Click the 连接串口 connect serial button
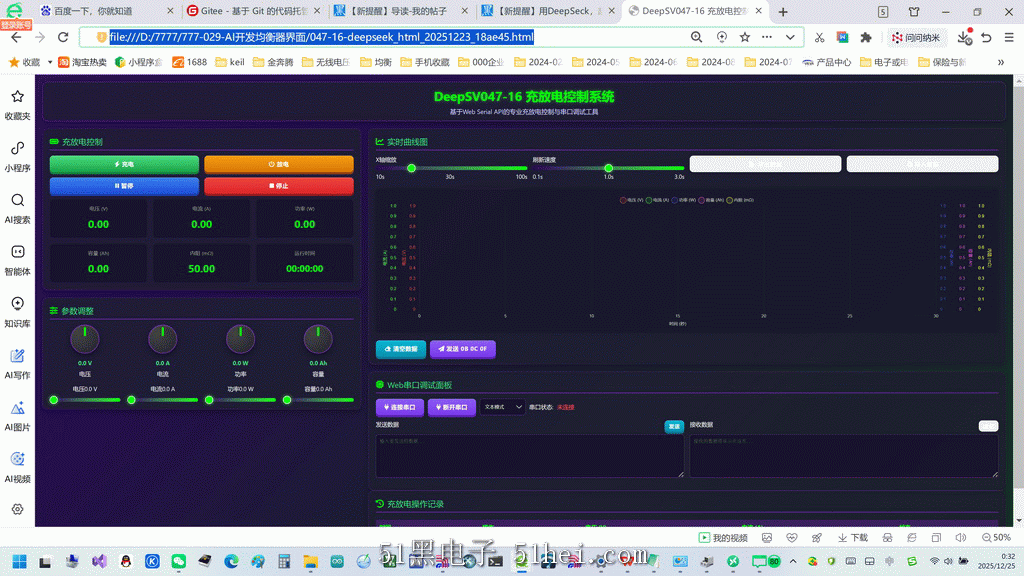 400,408
